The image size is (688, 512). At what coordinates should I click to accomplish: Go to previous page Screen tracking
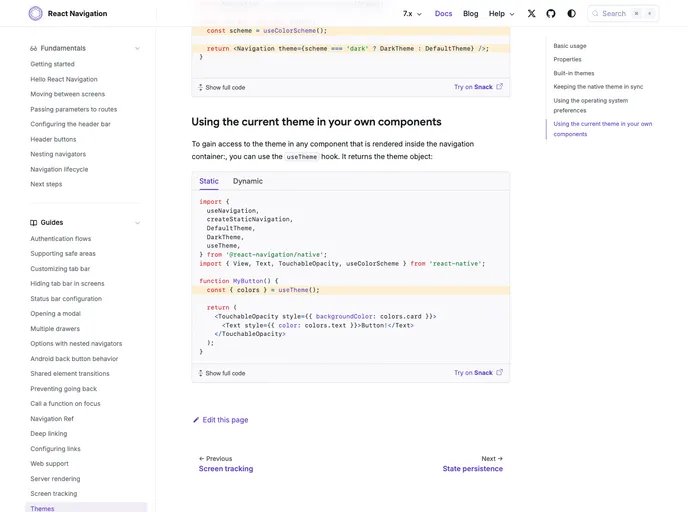click(226, 468)
